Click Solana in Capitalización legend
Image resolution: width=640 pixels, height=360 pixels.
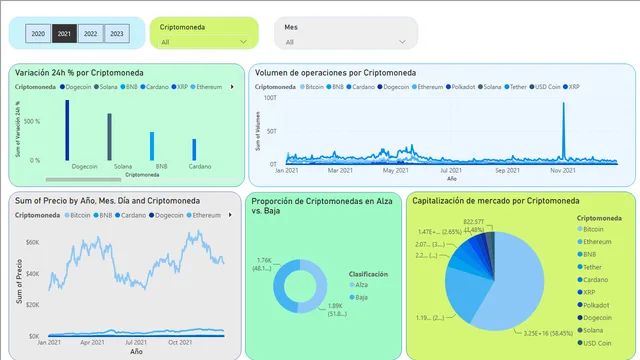point(590,330)
